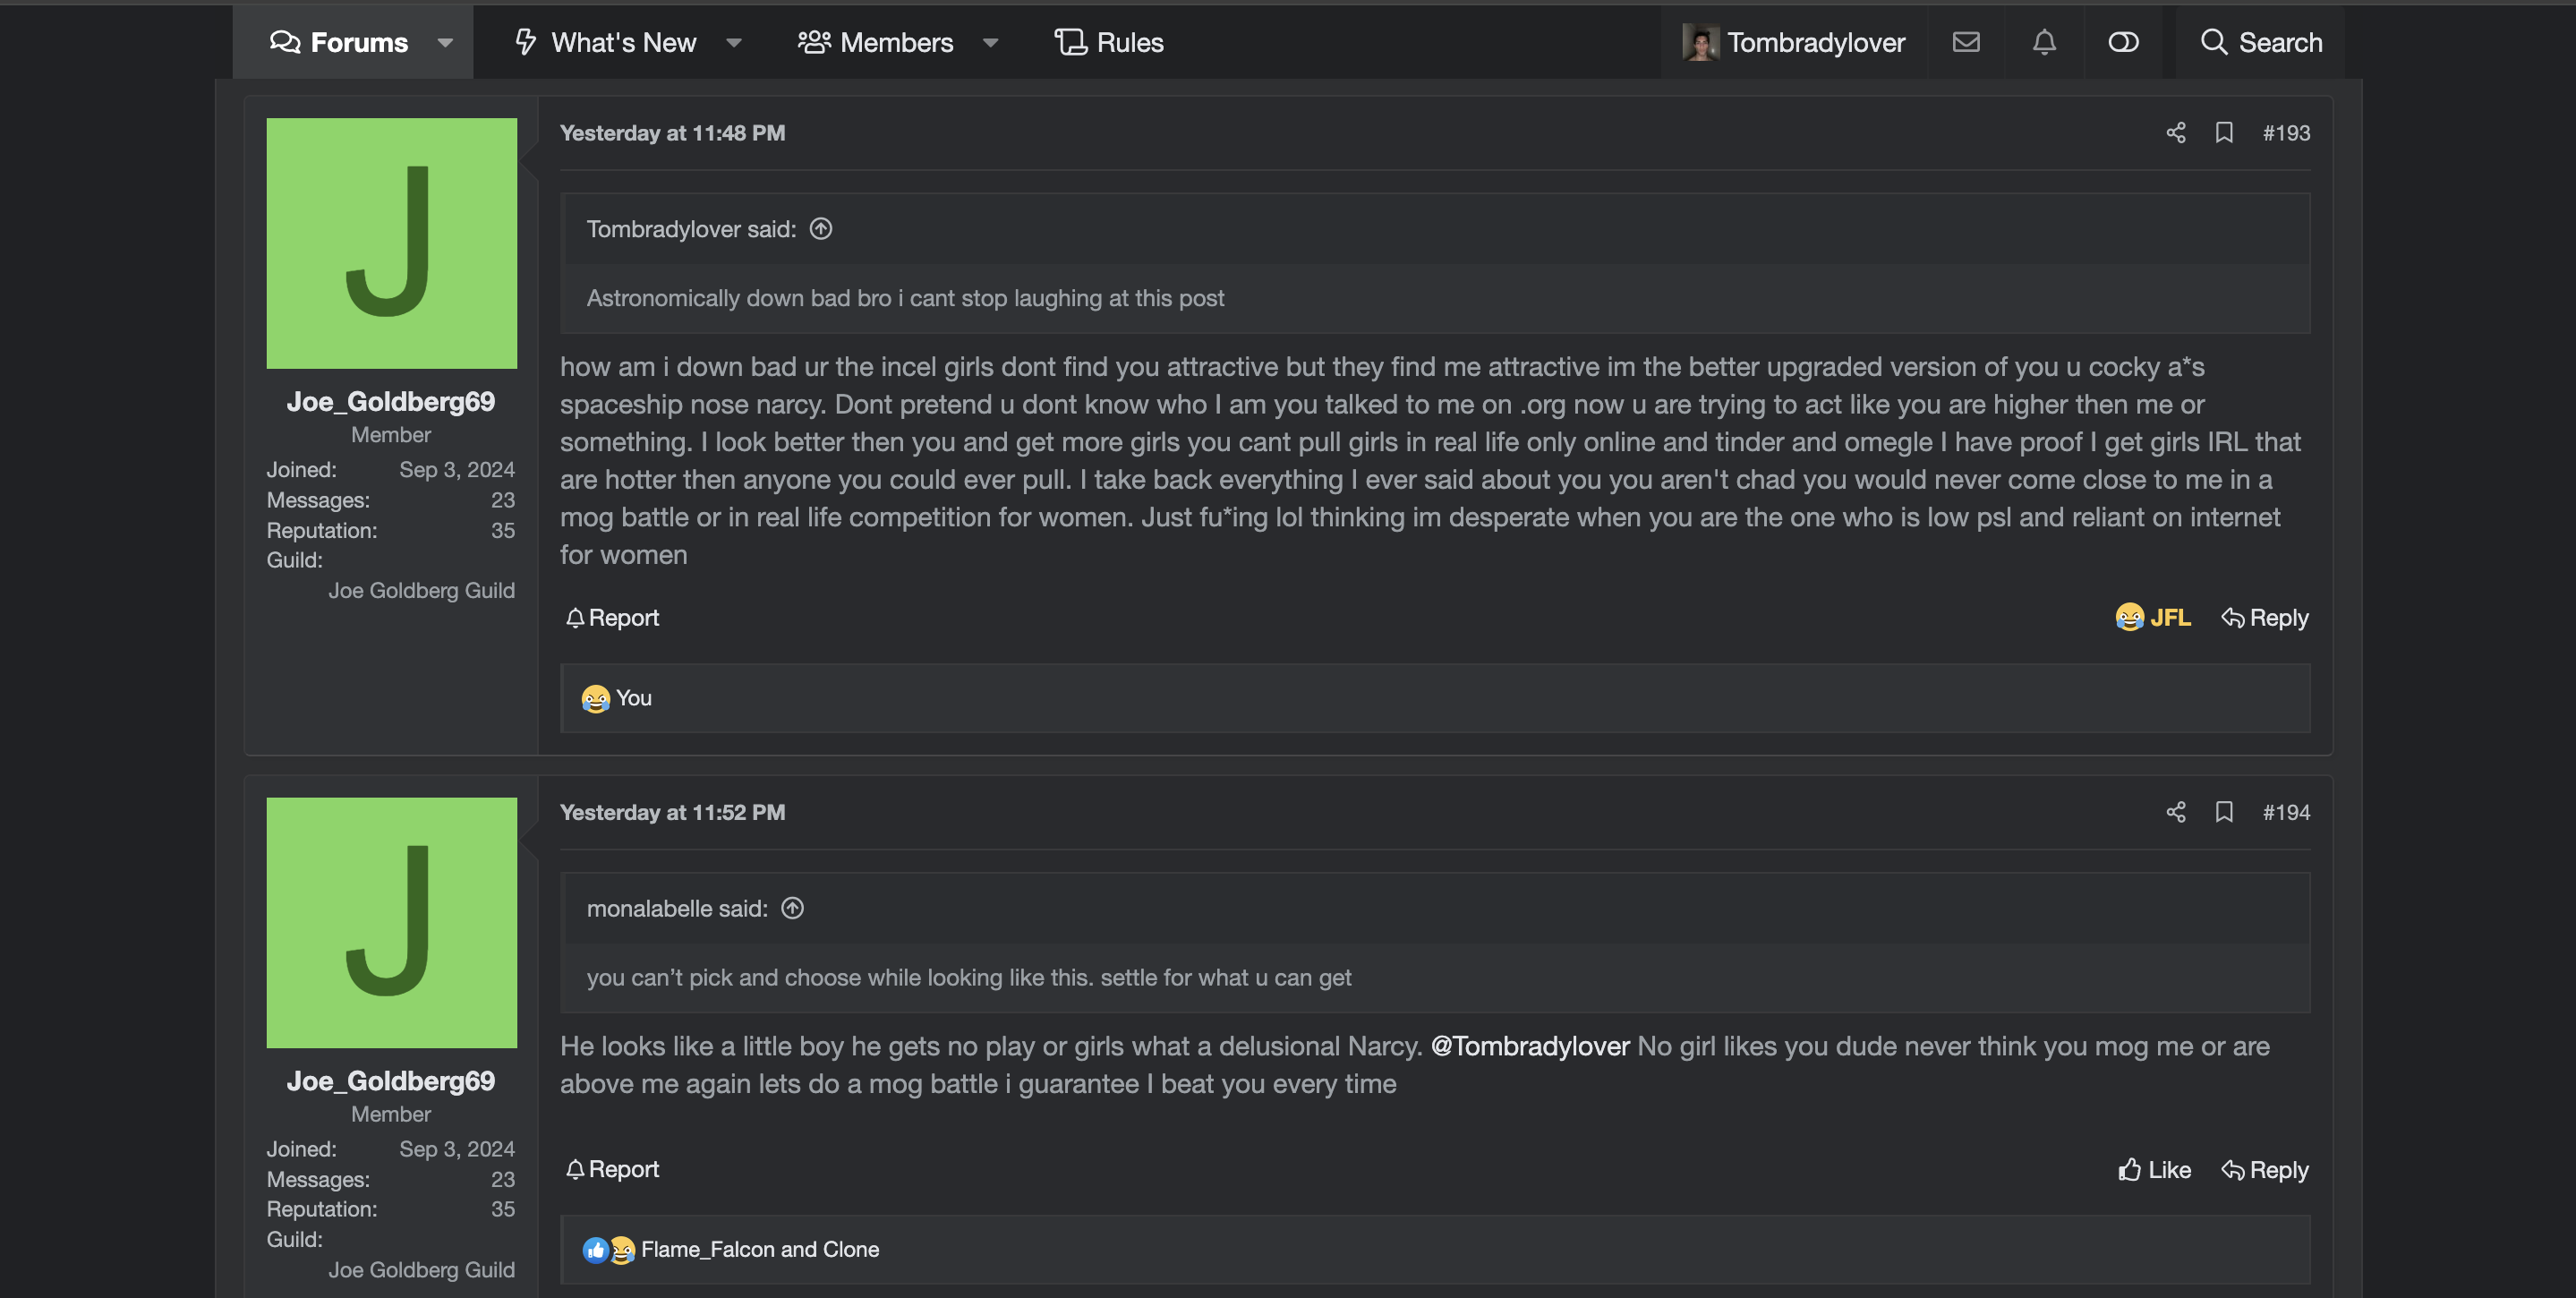The image size is (2576, 1298).
Task: Click the share icon on post #193
Action: [2175, 133]
